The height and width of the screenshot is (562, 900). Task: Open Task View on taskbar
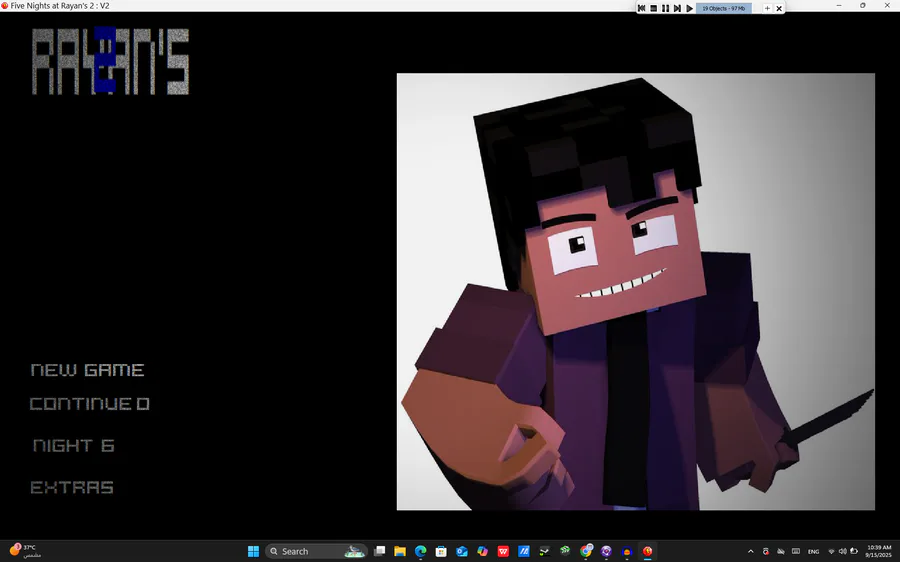379,551
